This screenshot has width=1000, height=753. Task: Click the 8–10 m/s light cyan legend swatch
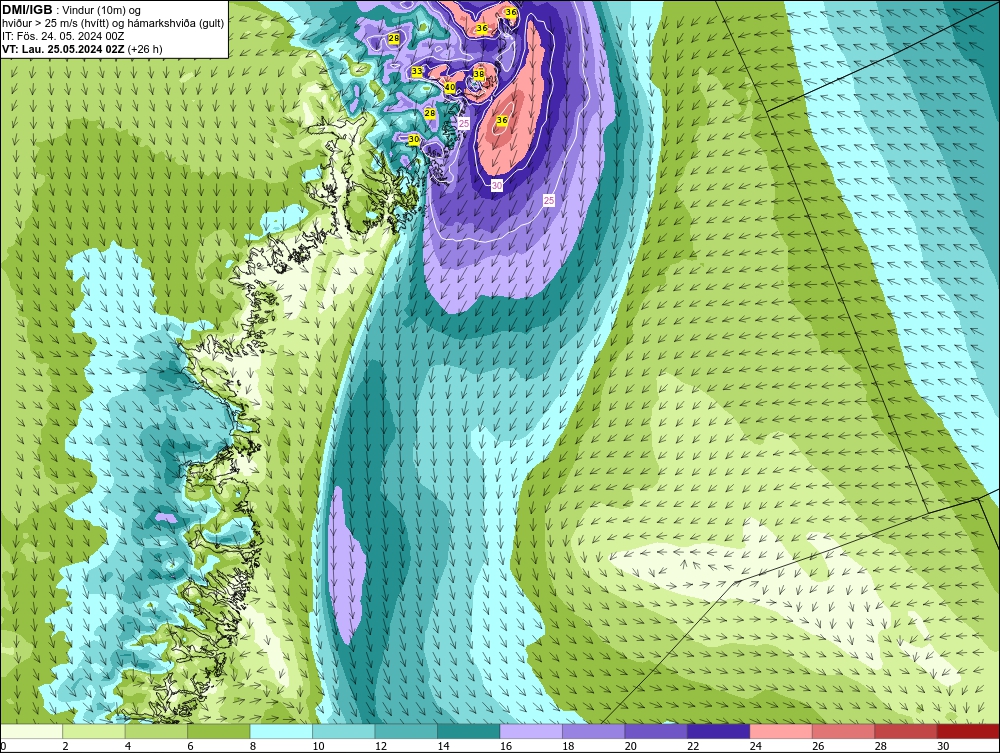(281, 731)
